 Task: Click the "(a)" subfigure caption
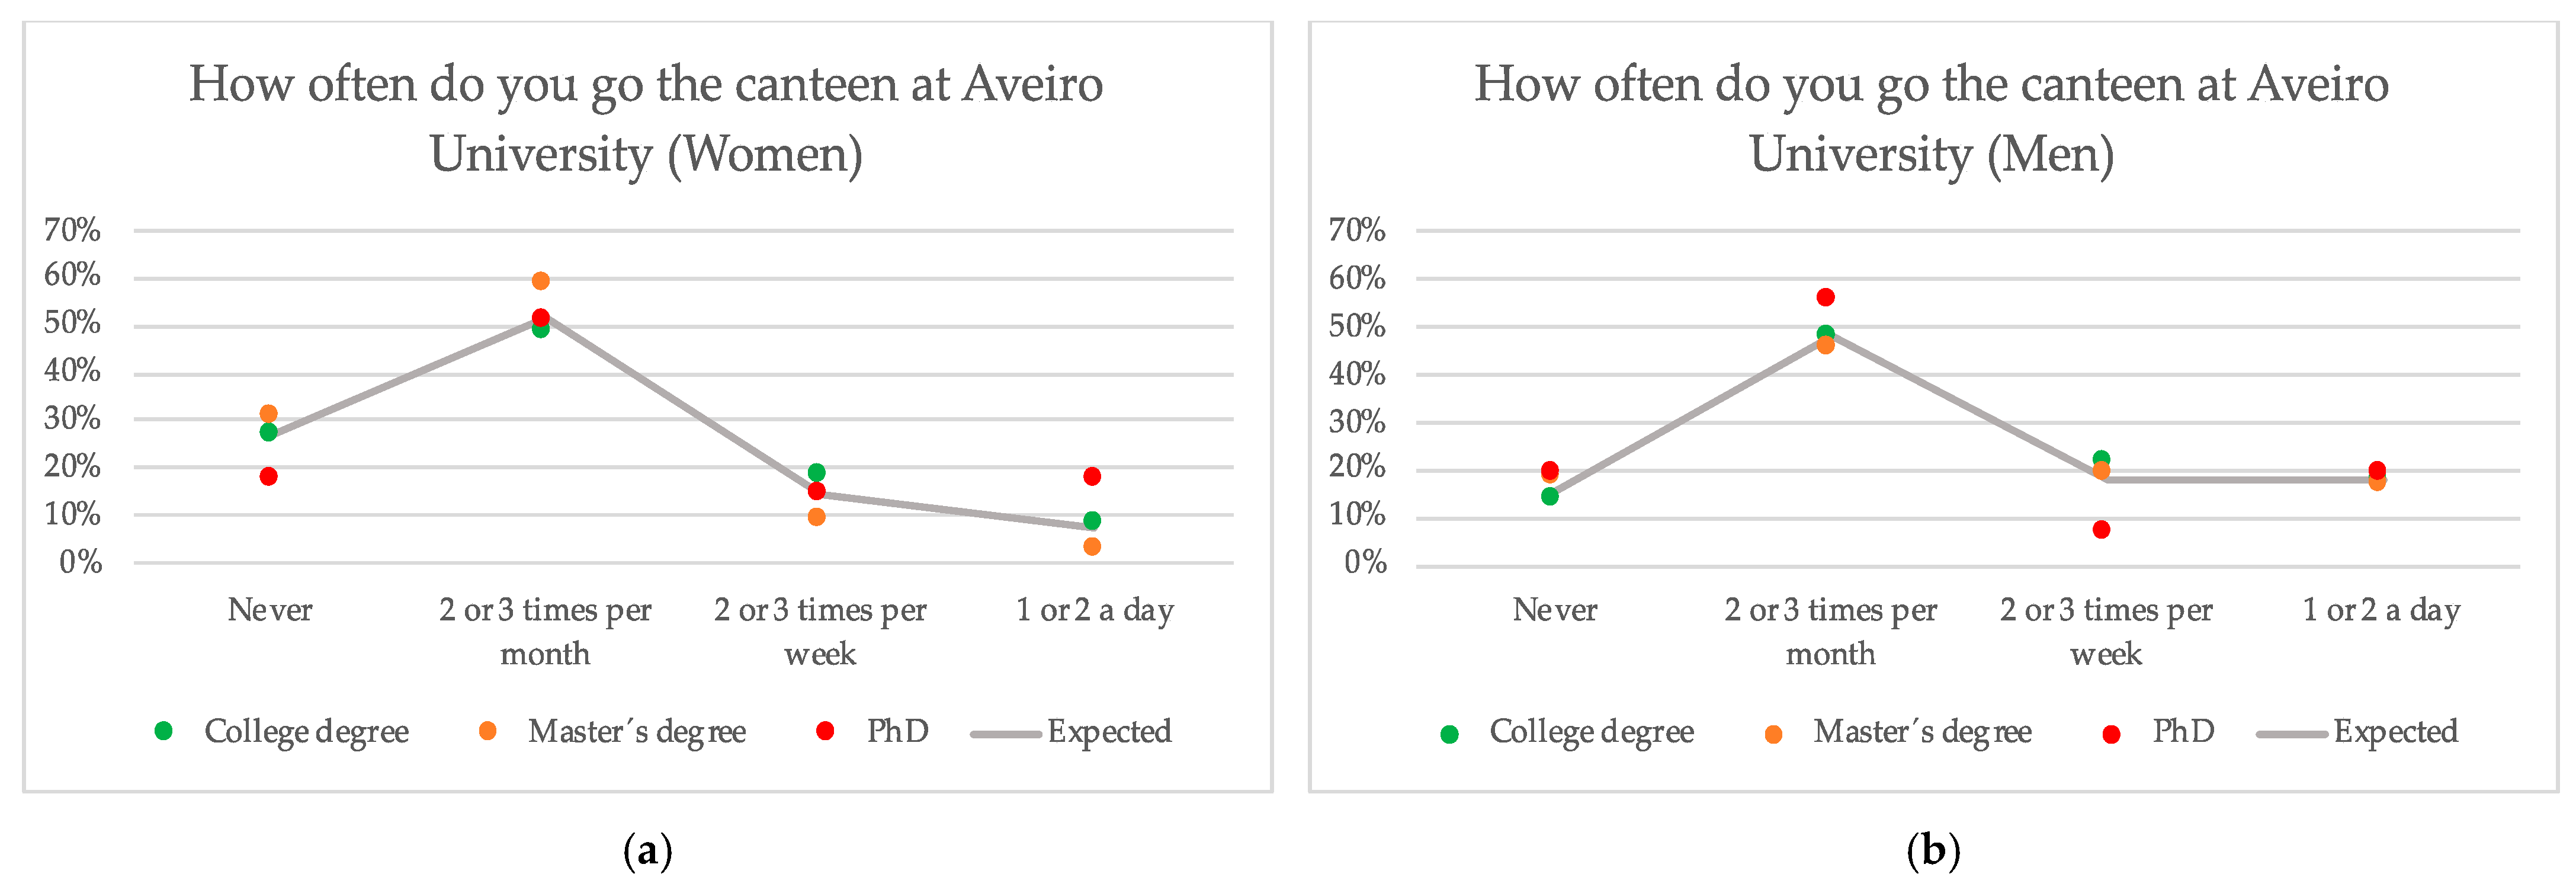coord(647,851)
